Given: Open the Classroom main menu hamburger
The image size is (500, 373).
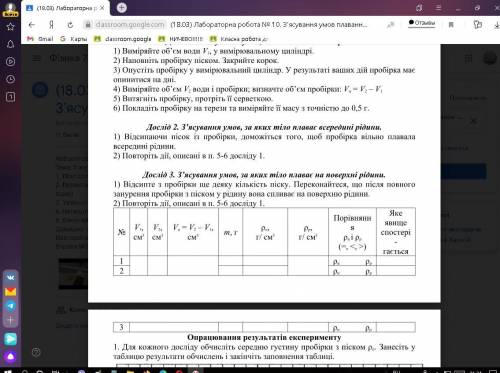Looking at the screenshot, I should [x=36, y=59].
